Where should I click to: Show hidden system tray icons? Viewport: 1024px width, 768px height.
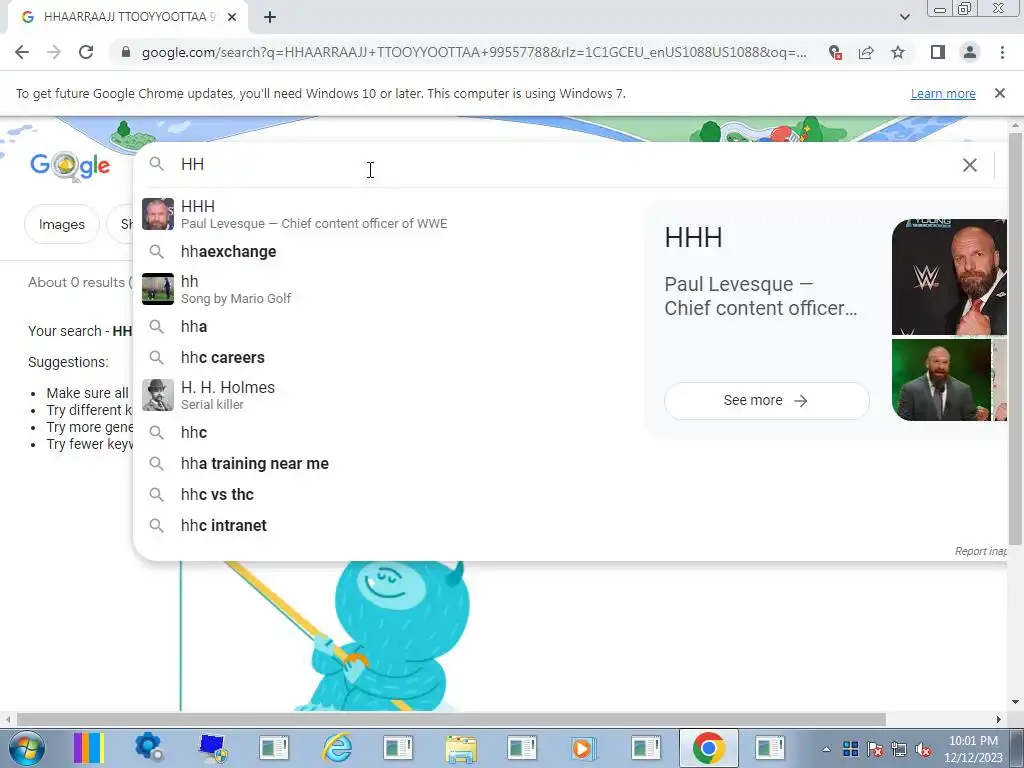click(826, 749)
